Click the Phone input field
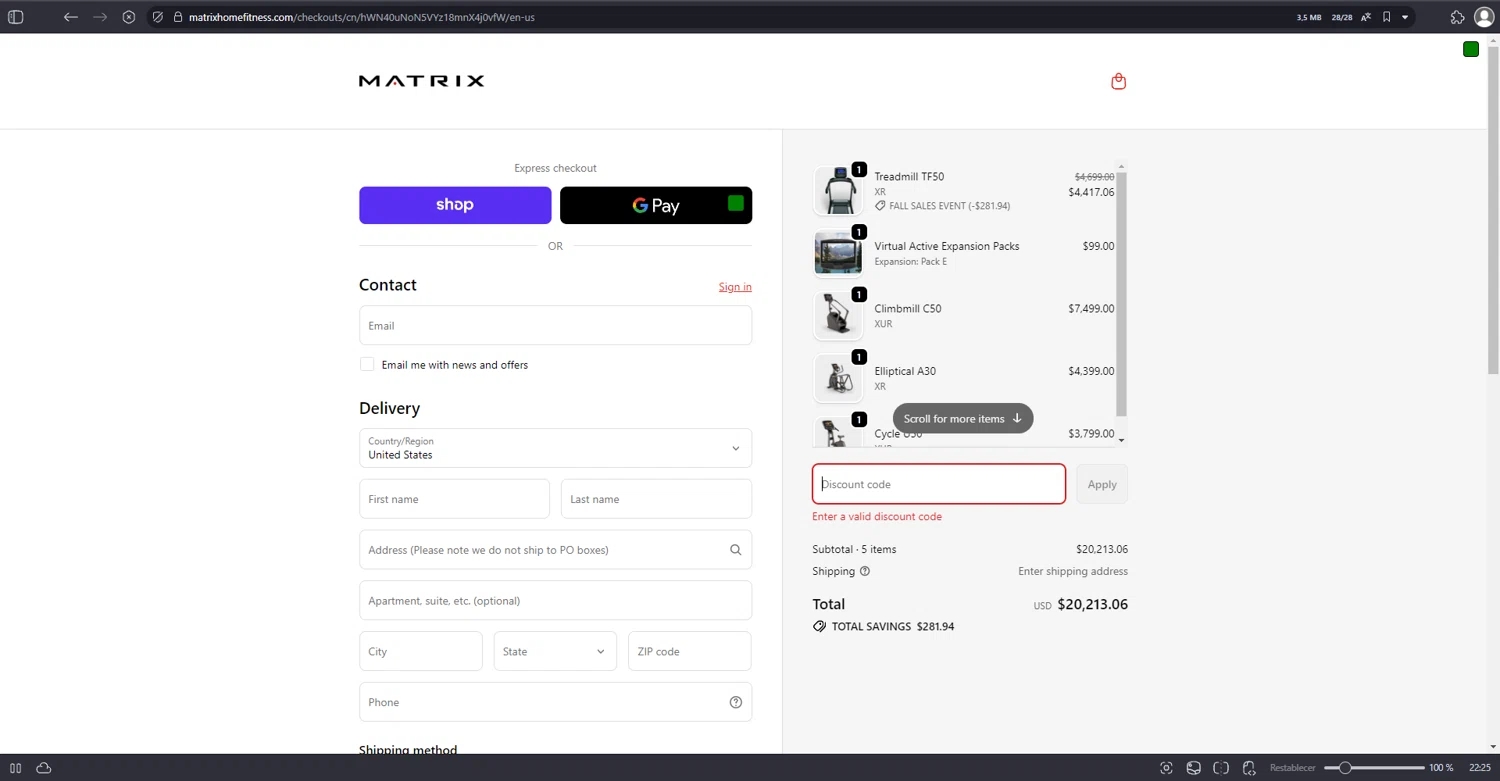 pyautogui.click(x=555, y=702)
